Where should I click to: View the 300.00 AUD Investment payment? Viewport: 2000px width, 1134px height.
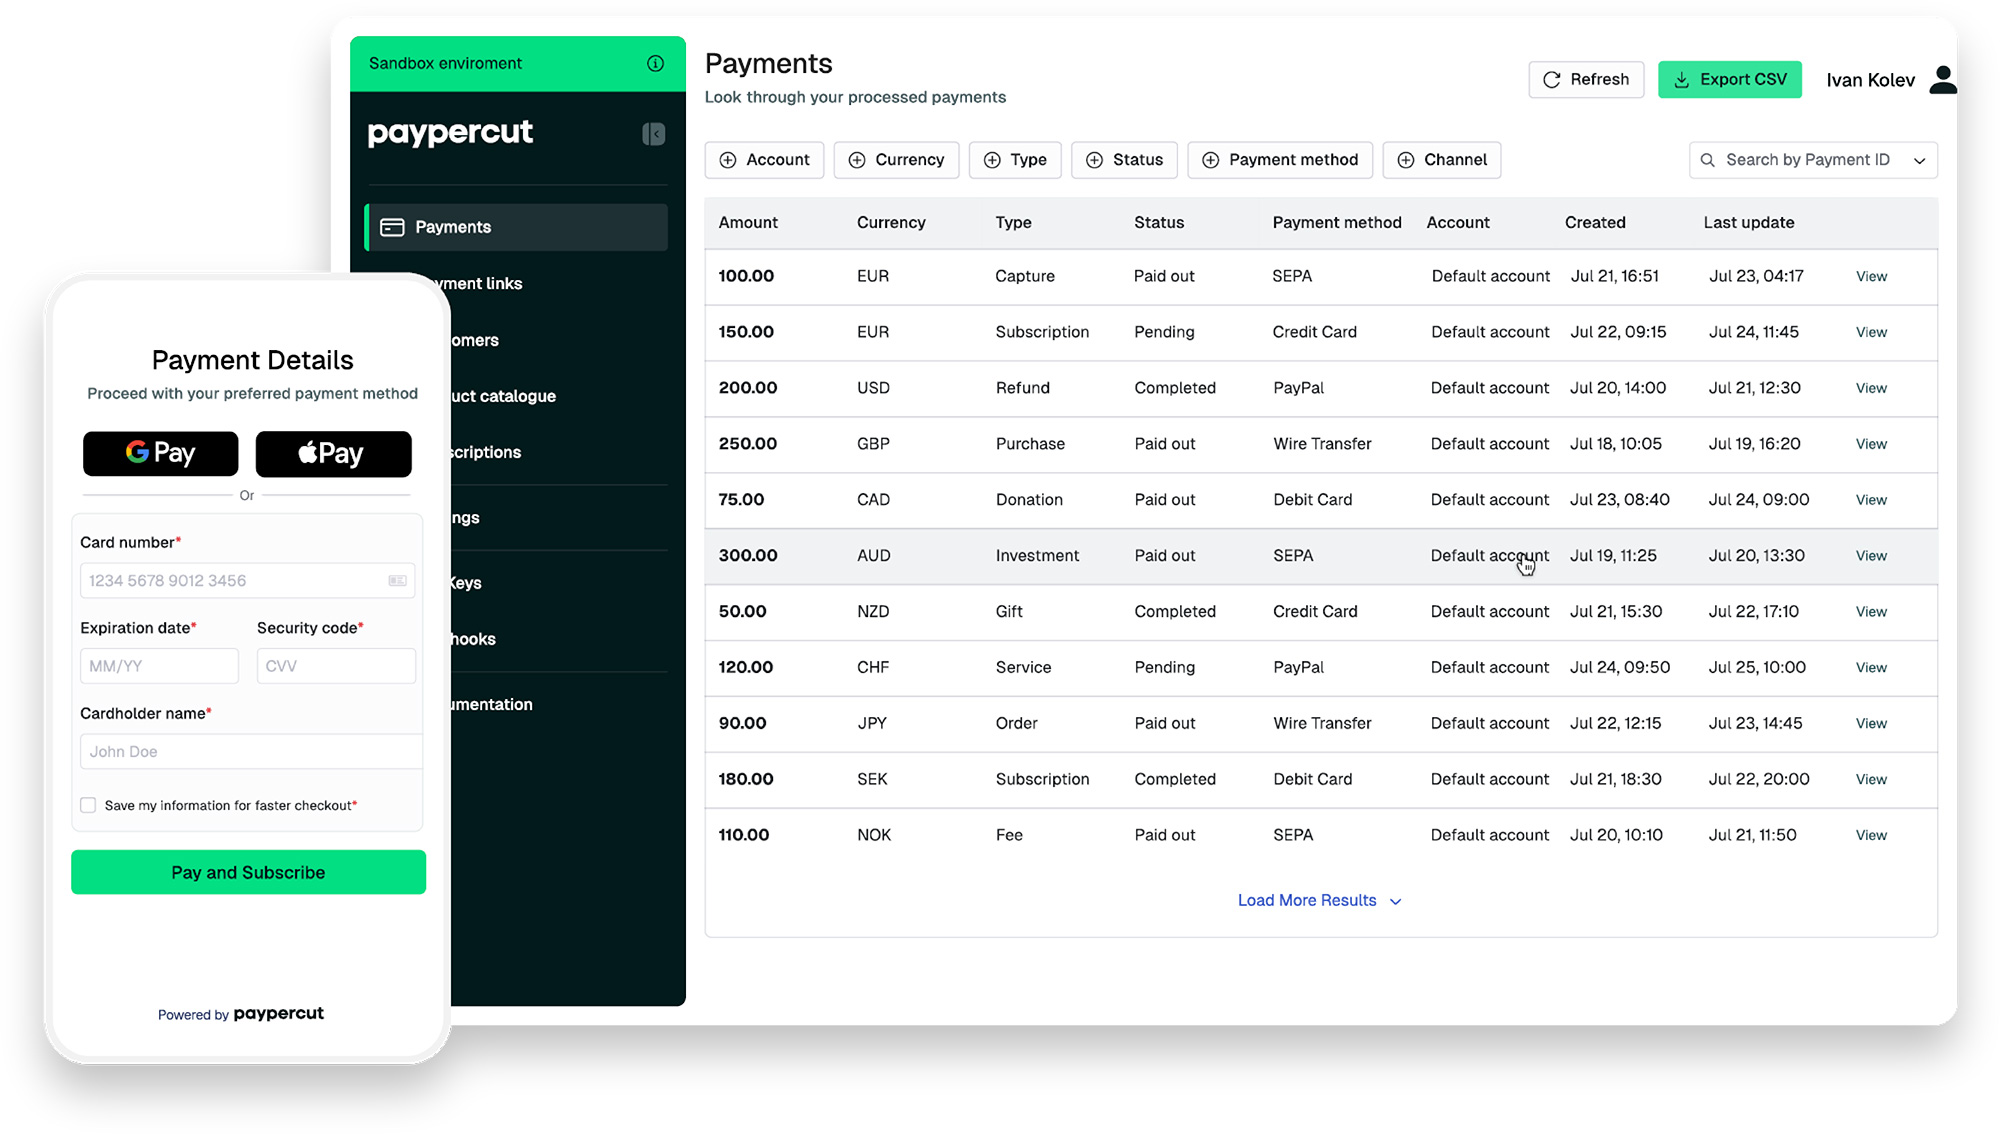pyautogui.click(x=1871, y=556)
